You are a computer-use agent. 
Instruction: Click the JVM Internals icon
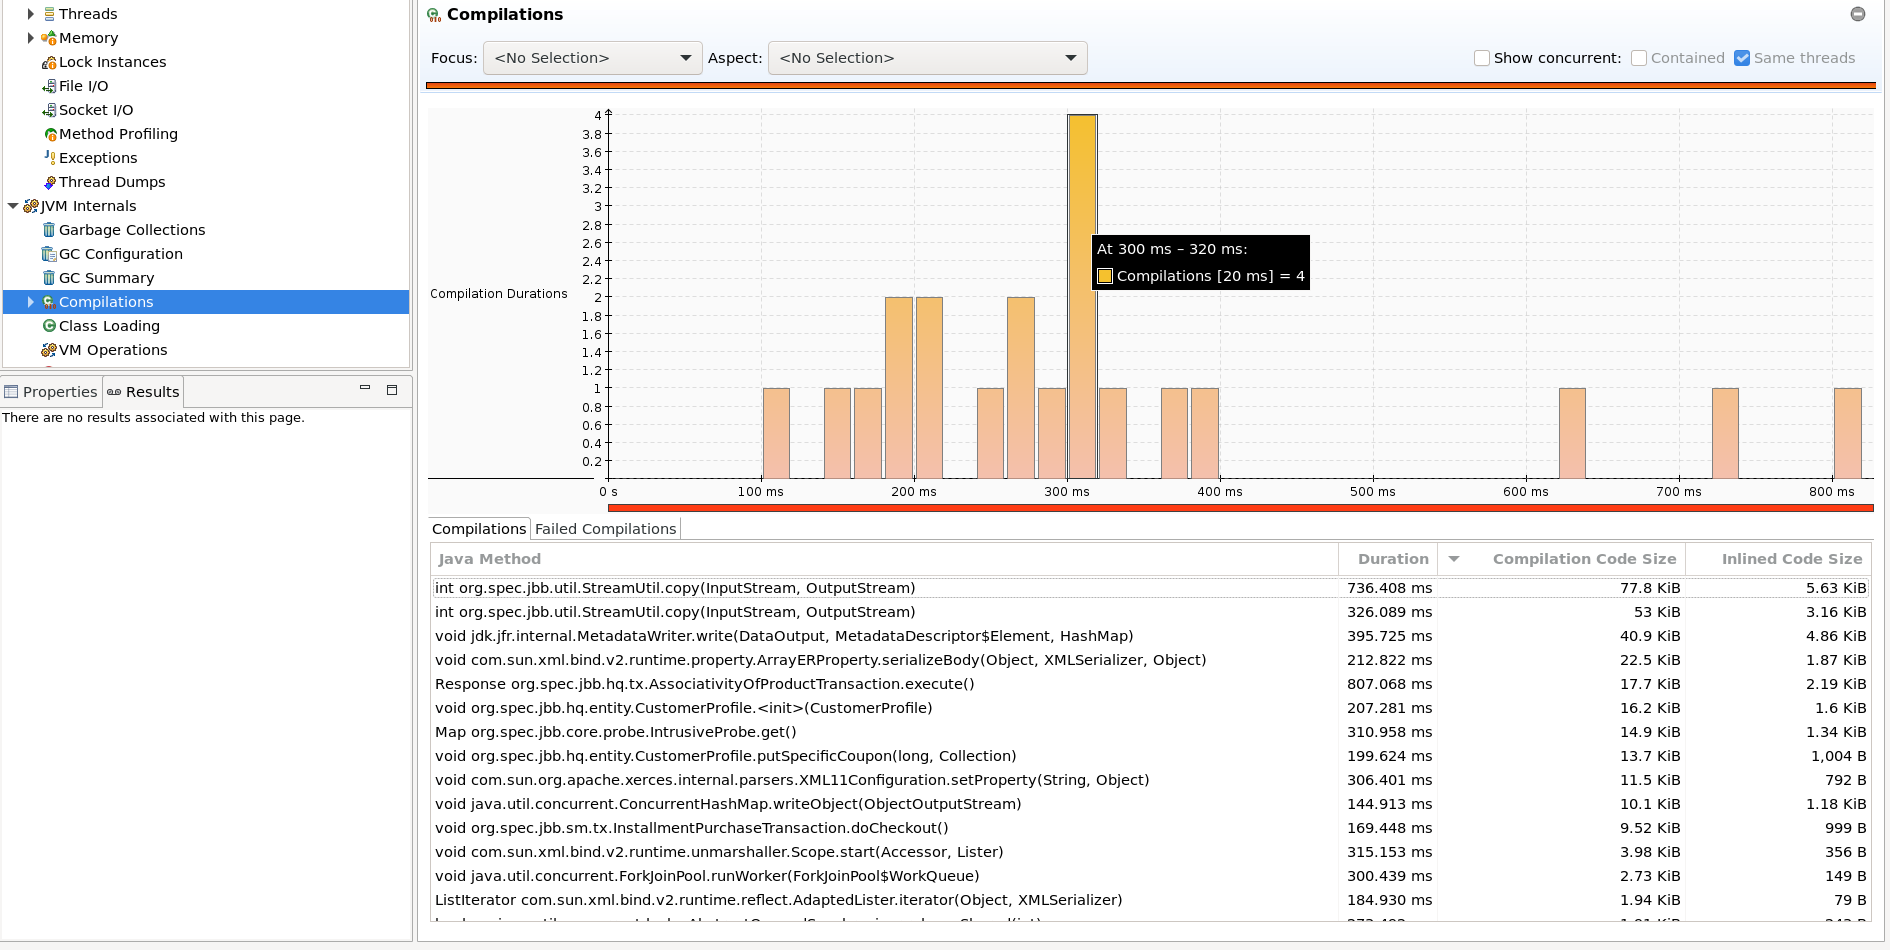point(31,206)
